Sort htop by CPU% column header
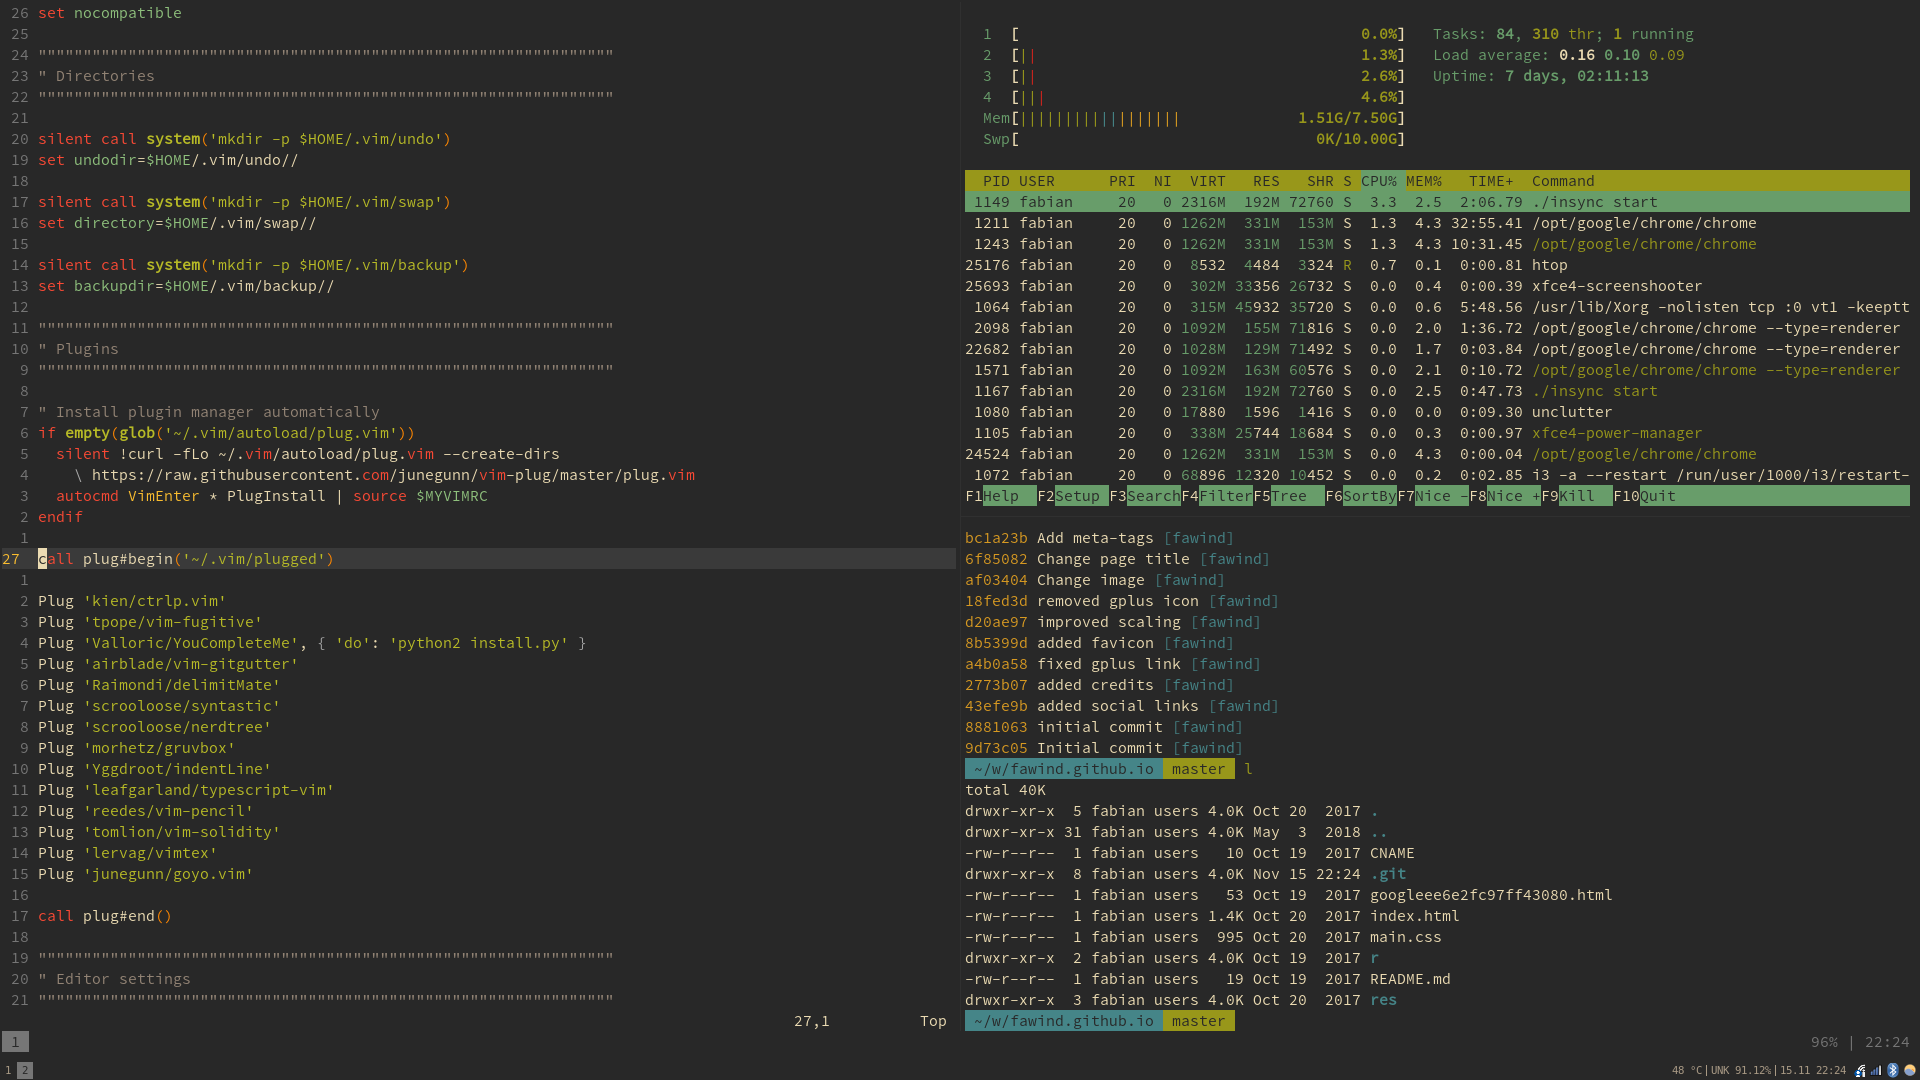The image size is (1920, 1080). tap(1379, 181)
